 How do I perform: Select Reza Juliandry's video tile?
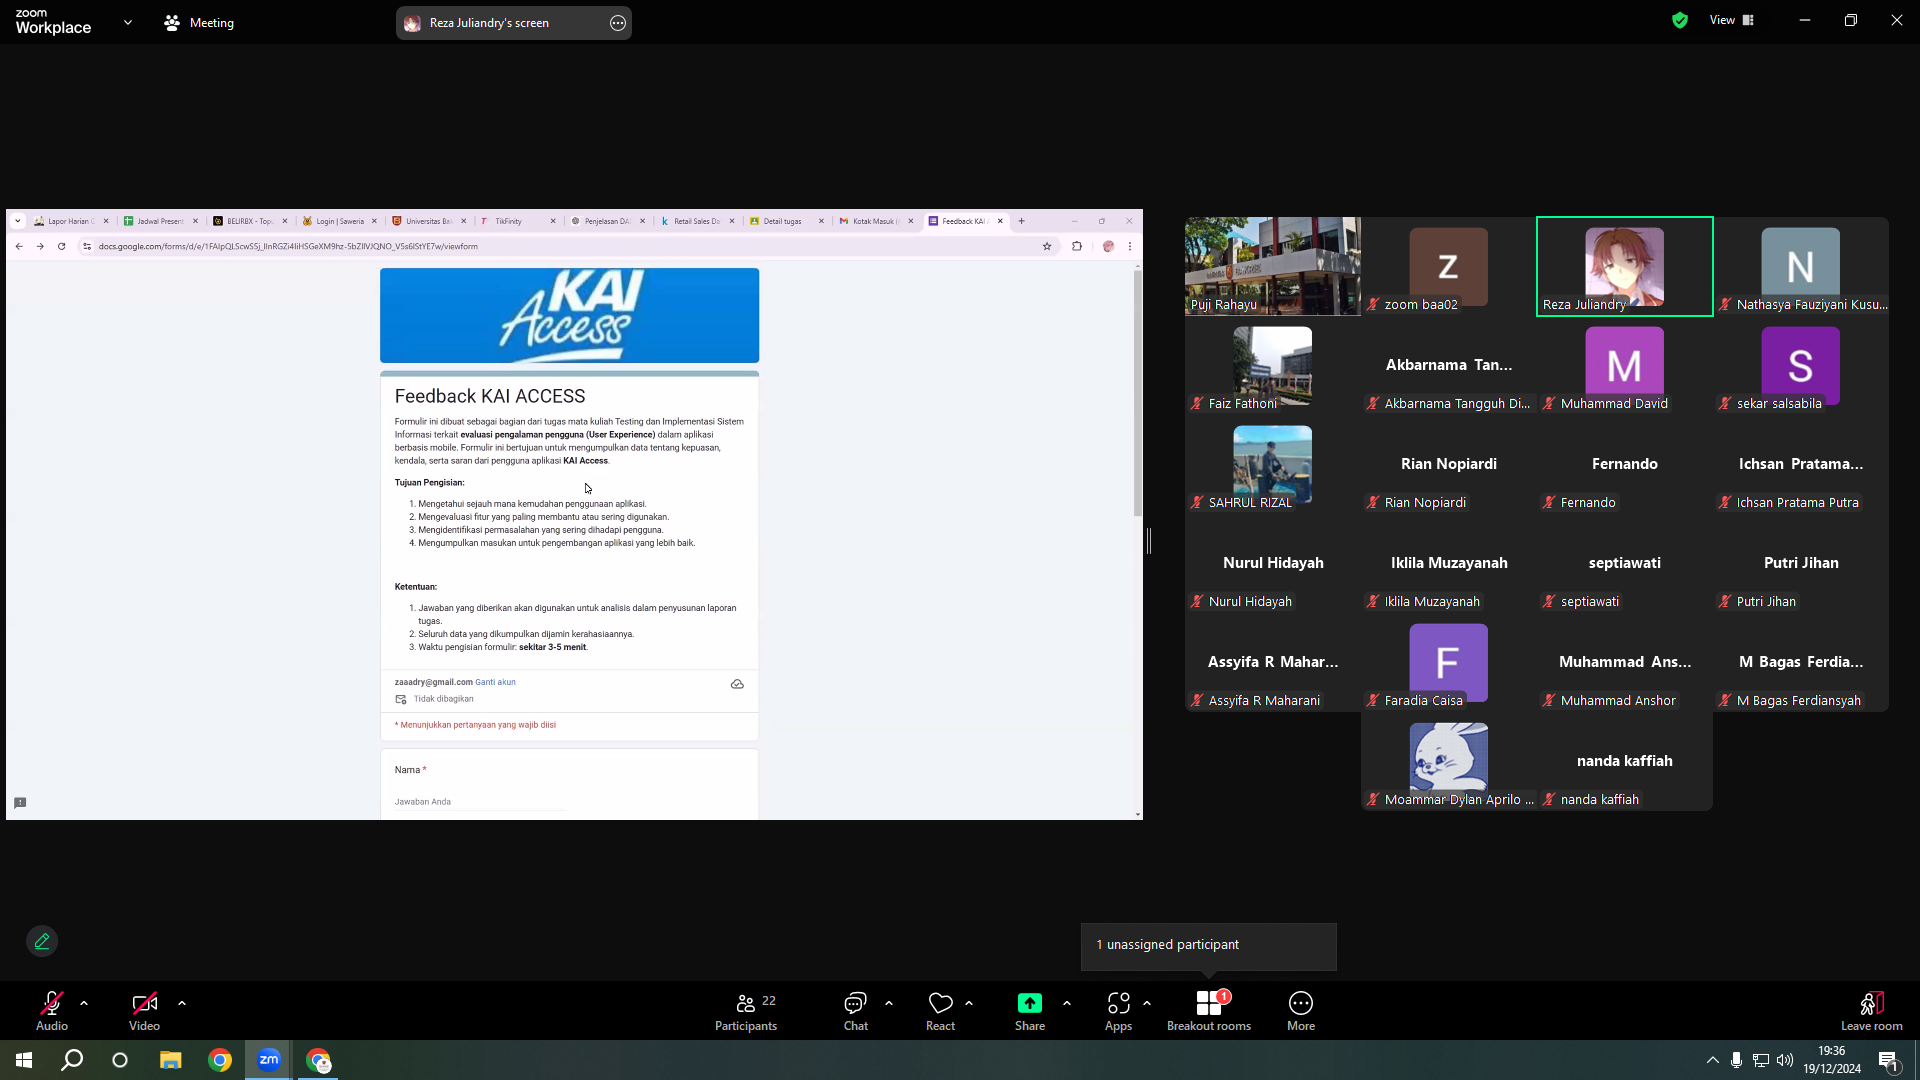[x=1624, y=266]
